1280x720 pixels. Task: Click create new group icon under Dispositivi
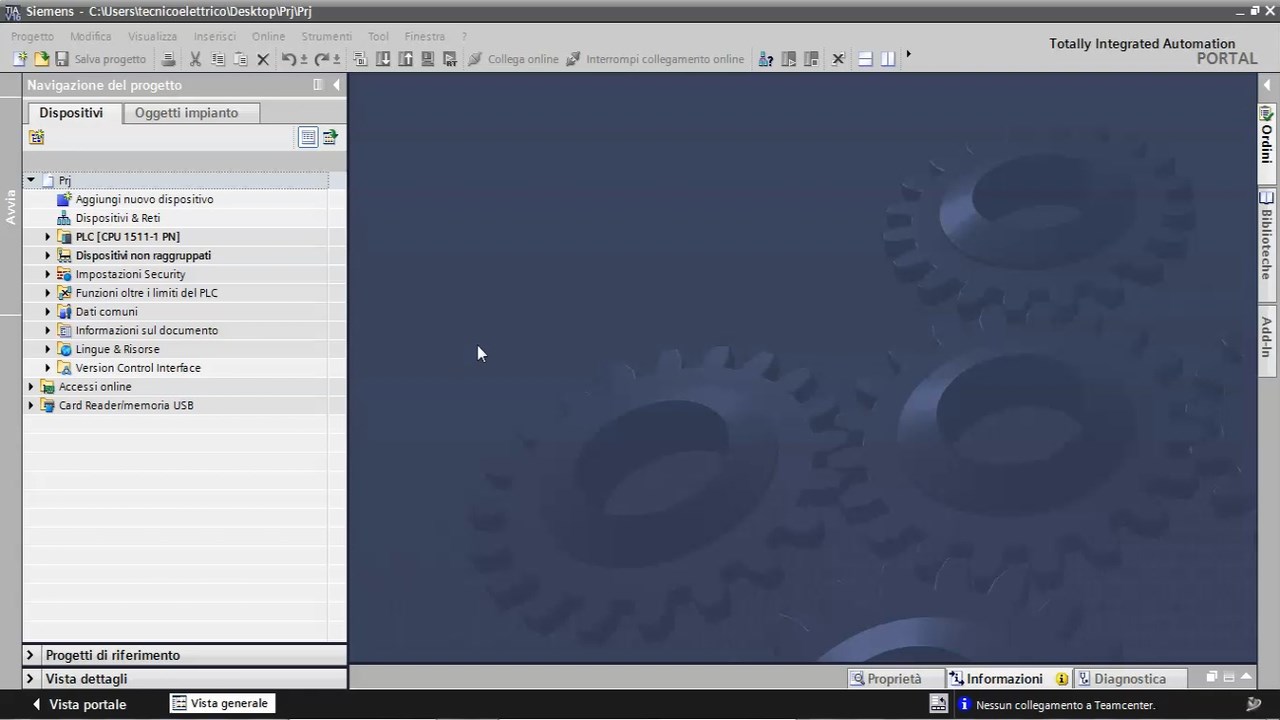click(x=37, y=137)
